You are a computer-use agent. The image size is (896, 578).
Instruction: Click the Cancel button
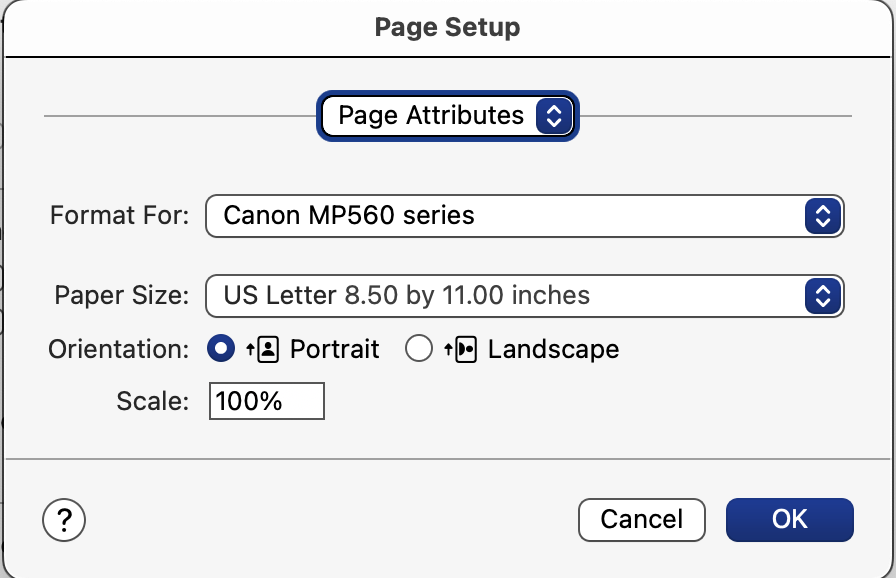coord(642,520)
